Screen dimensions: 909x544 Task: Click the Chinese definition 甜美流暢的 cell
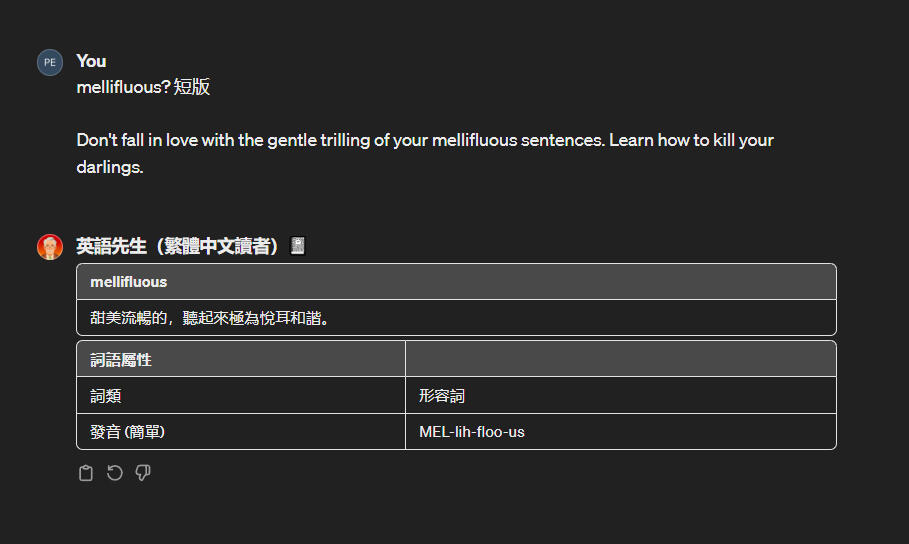[210, 319]
